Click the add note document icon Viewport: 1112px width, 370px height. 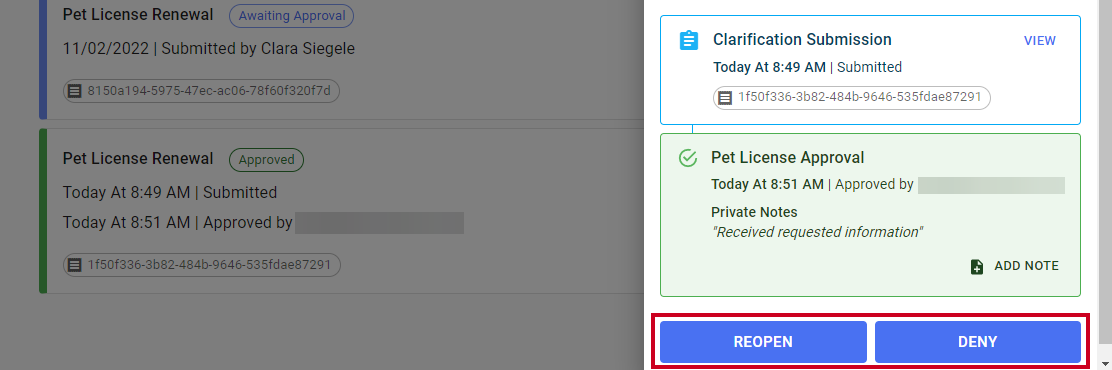tap(977, 267)
